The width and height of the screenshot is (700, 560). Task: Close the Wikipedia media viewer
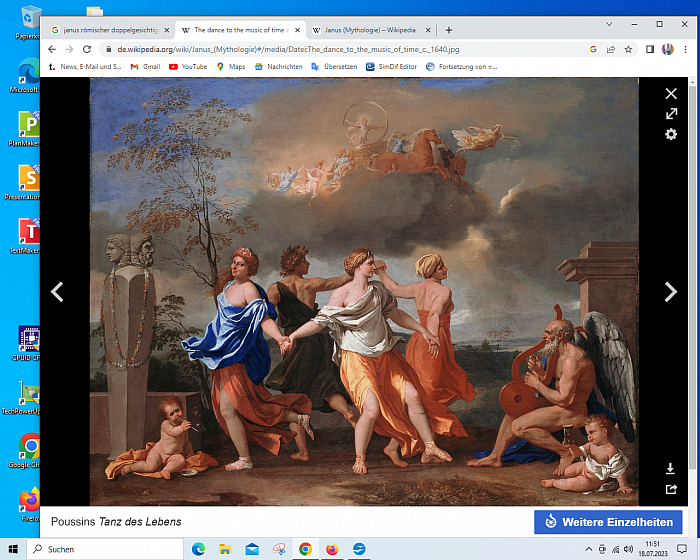[x=671, y=93]
